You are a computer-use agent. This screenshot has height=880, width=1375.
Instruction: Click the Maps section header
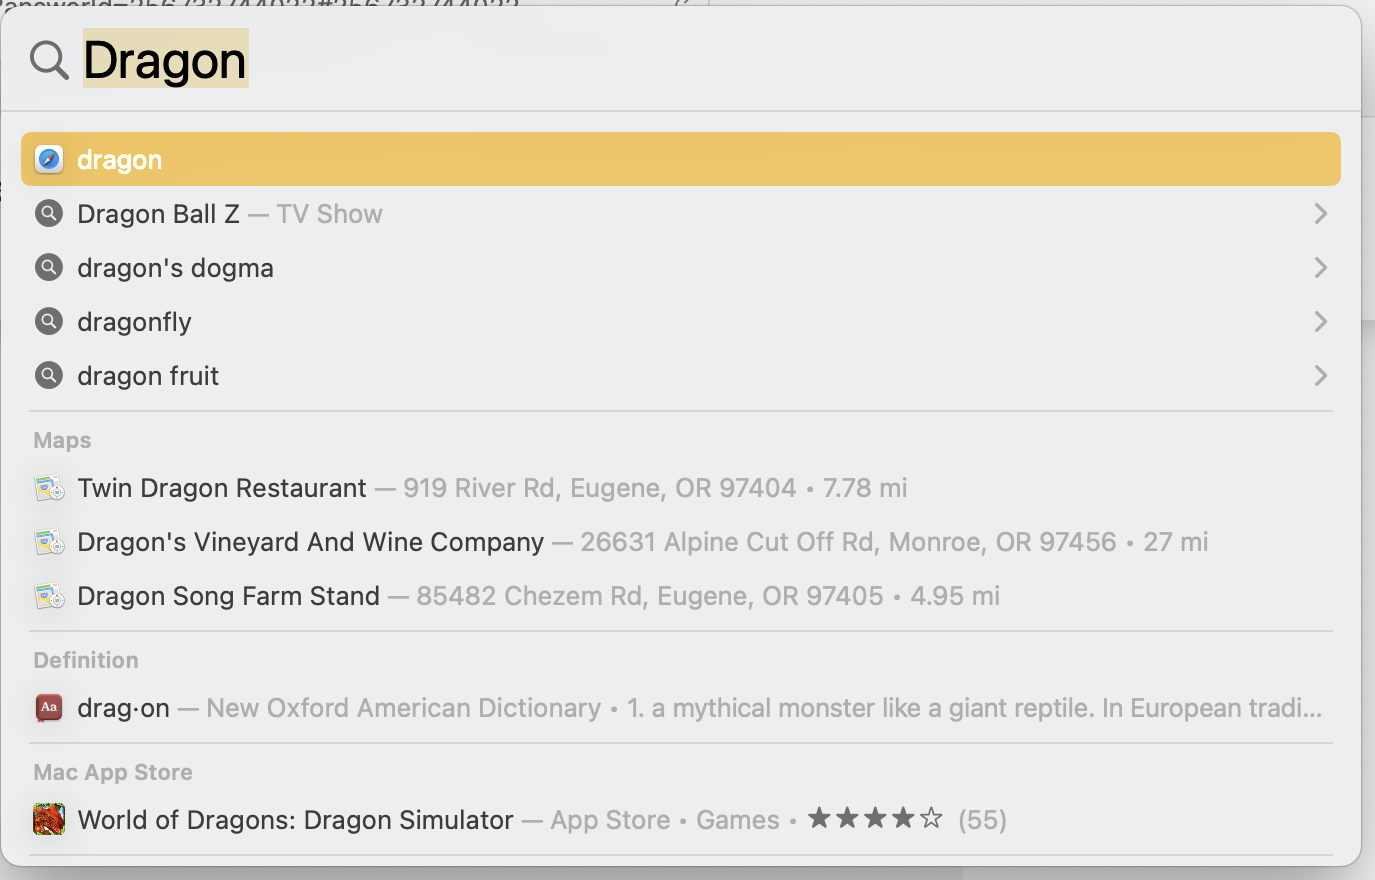(x=62, y=440)
